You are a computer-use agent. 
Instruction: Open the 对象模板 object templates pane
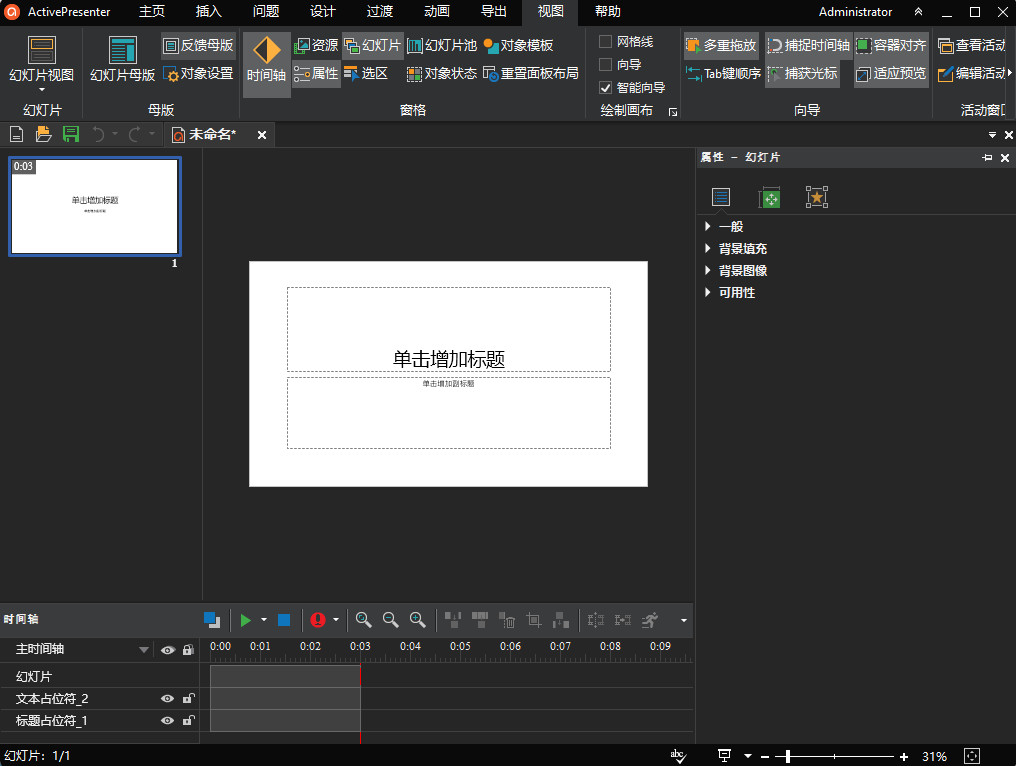pyautogui.click(x=518, y=45)
